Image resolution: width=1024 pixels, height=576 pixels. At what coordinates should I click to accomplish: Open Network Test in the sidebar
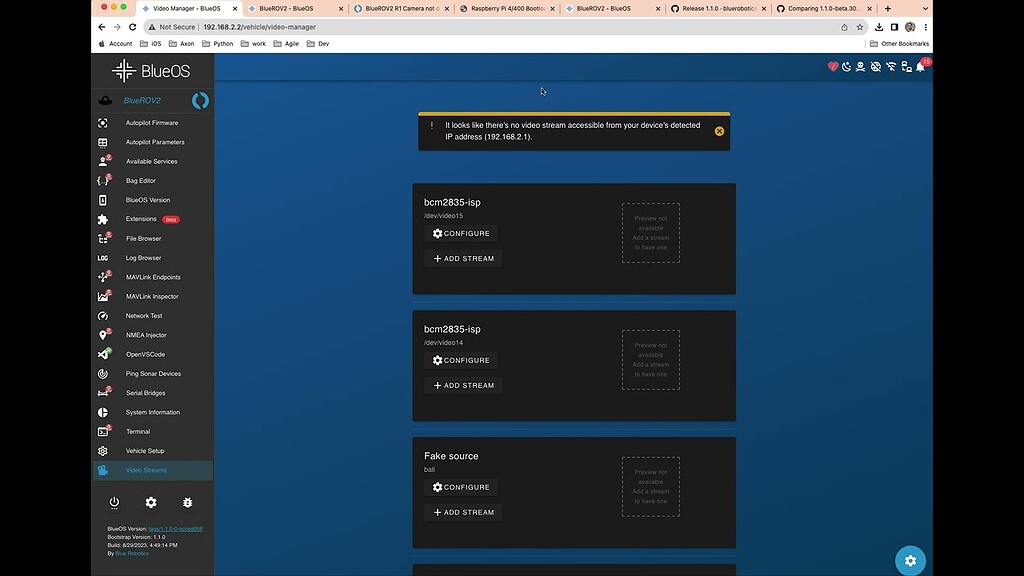pyautogui.click(x=142, y=315)
